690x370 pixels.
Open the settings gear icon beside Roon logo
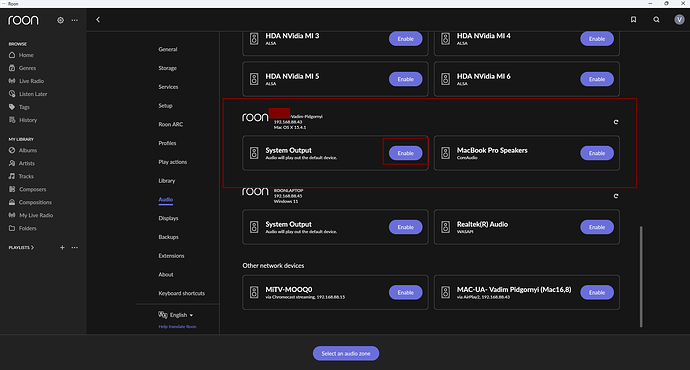(60, 20)
